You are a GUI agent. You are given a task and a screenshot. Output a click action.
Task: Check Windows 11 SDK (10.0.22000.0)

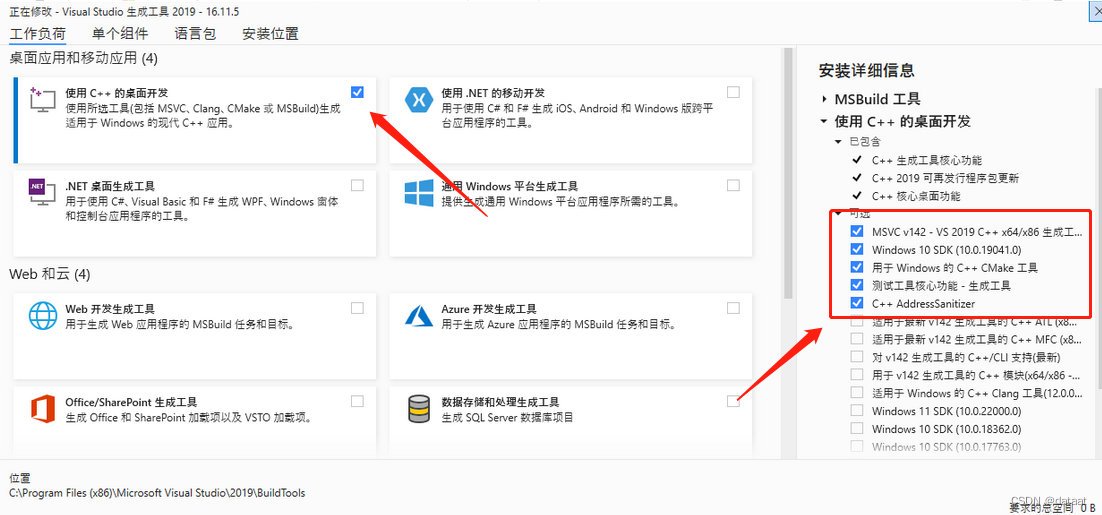click(857, 410)
